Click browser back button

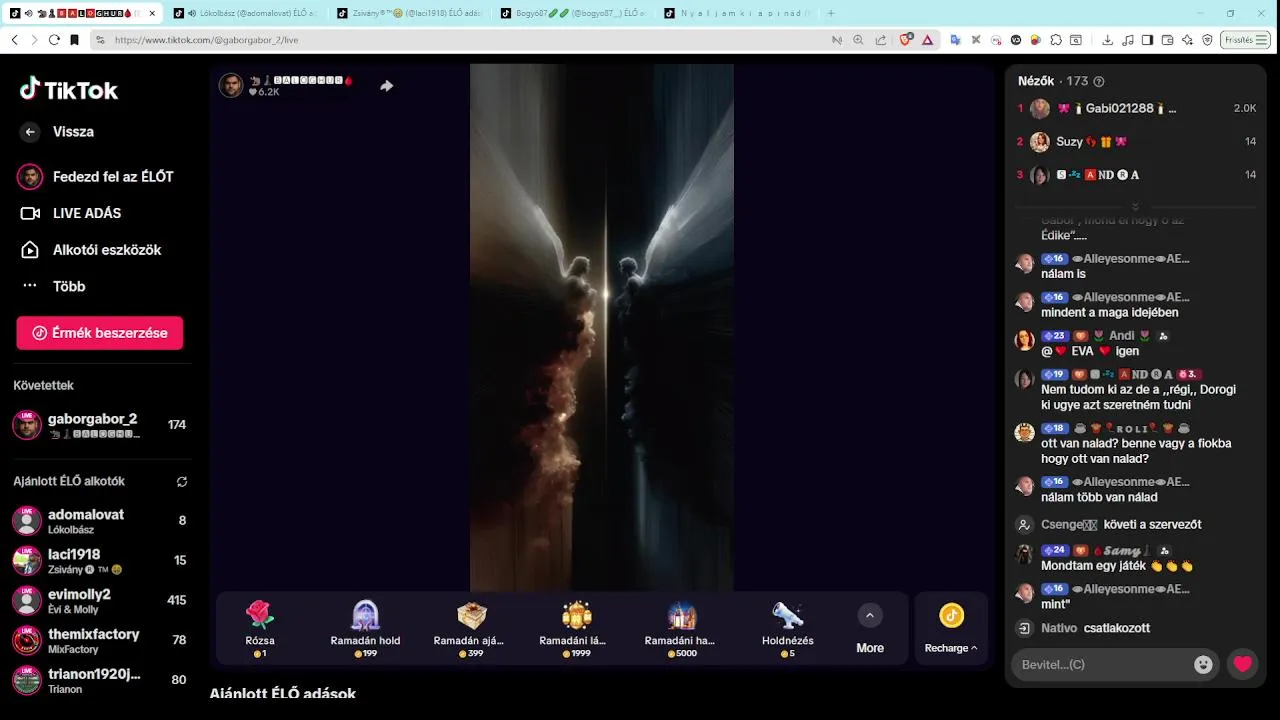point(15,40)
